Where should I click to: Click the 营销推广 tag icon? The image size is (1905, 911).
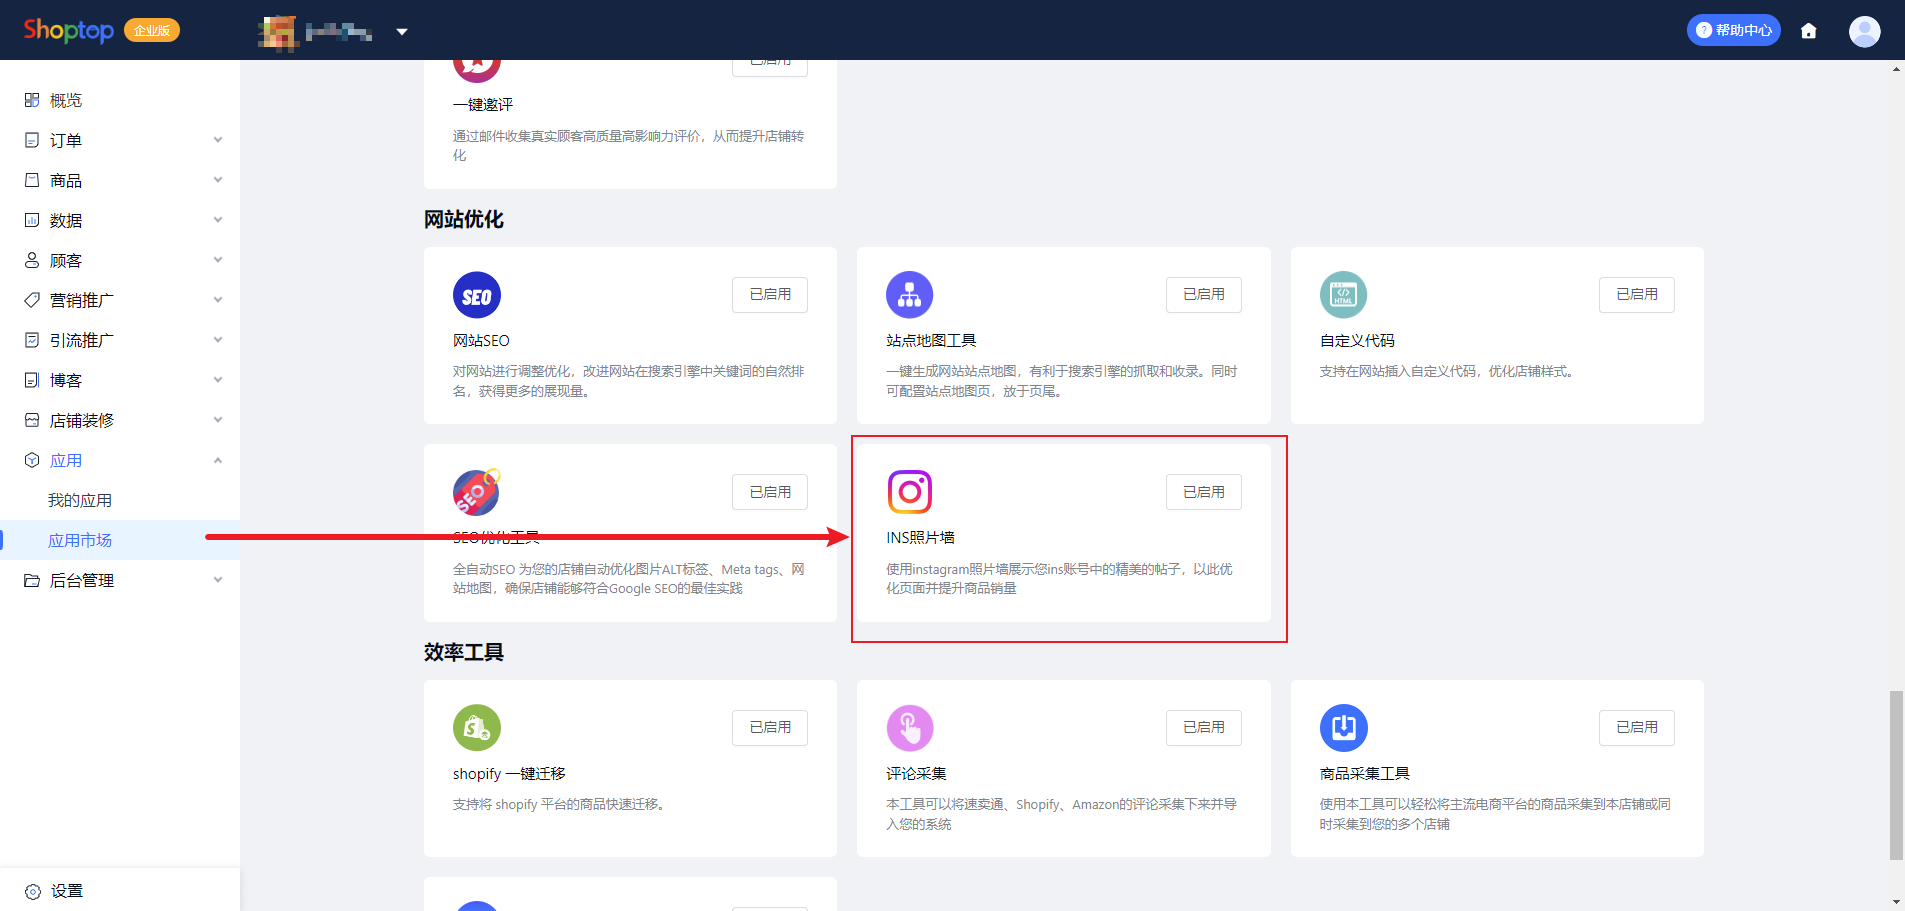click(x=32, y=300)
